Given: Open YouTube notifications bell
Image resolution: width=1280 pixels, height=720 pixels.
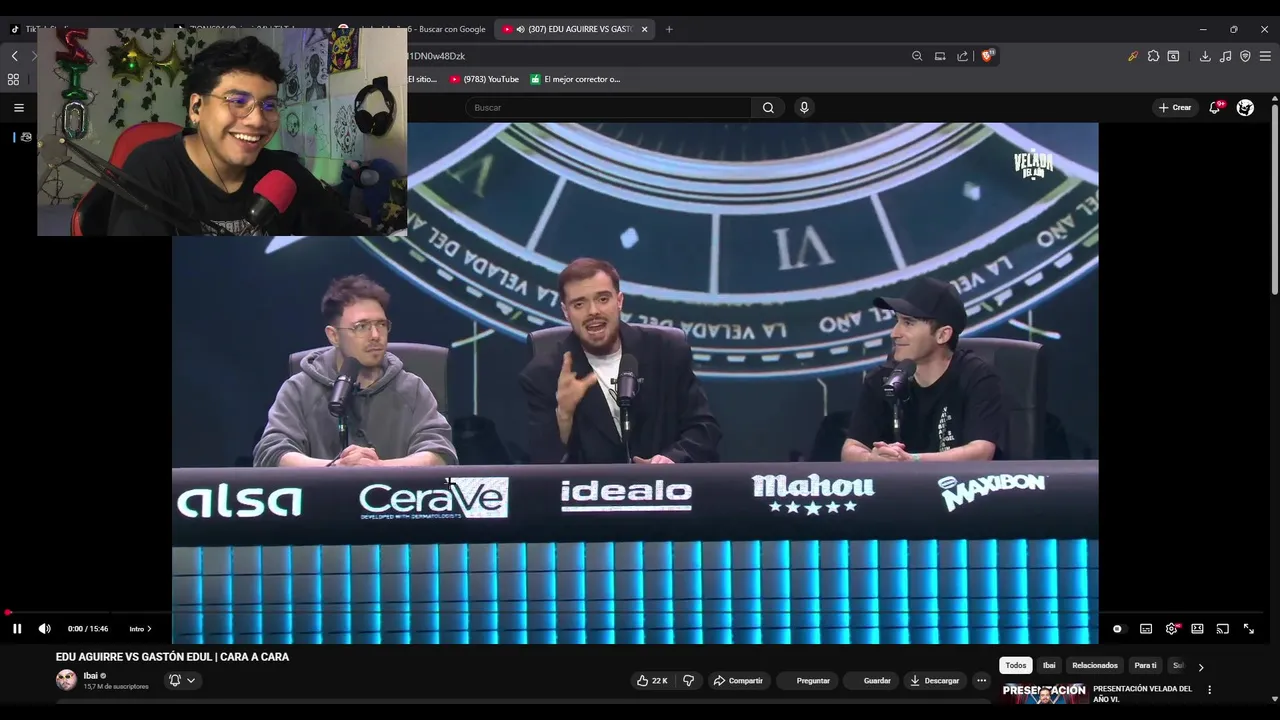Looking at the screenshot, I should (1215, 108).
